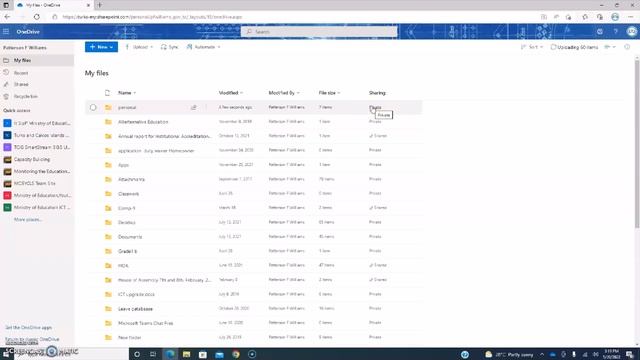Image resolution: width=640 pixels, height=360 pixels.
Task: Go to Recent in the sidebar
Action: coord(21,73)
